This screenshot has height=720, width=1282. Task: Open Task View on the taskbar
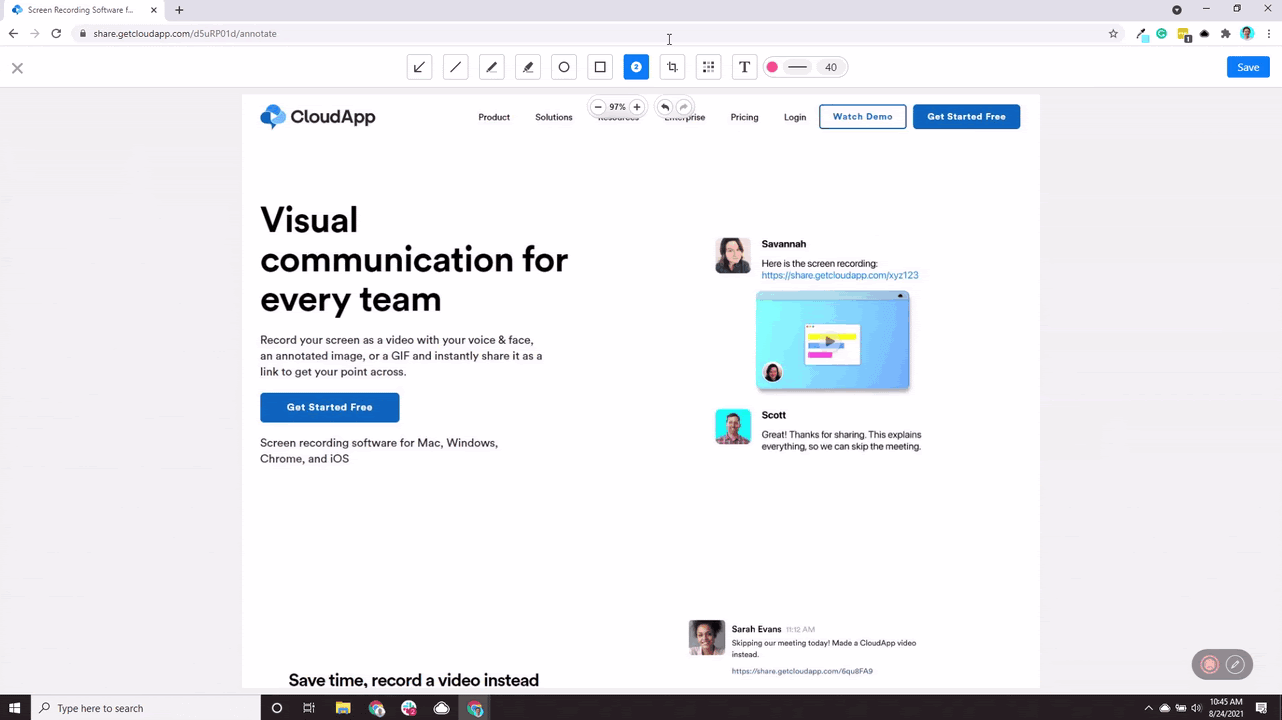coord(309,708)
